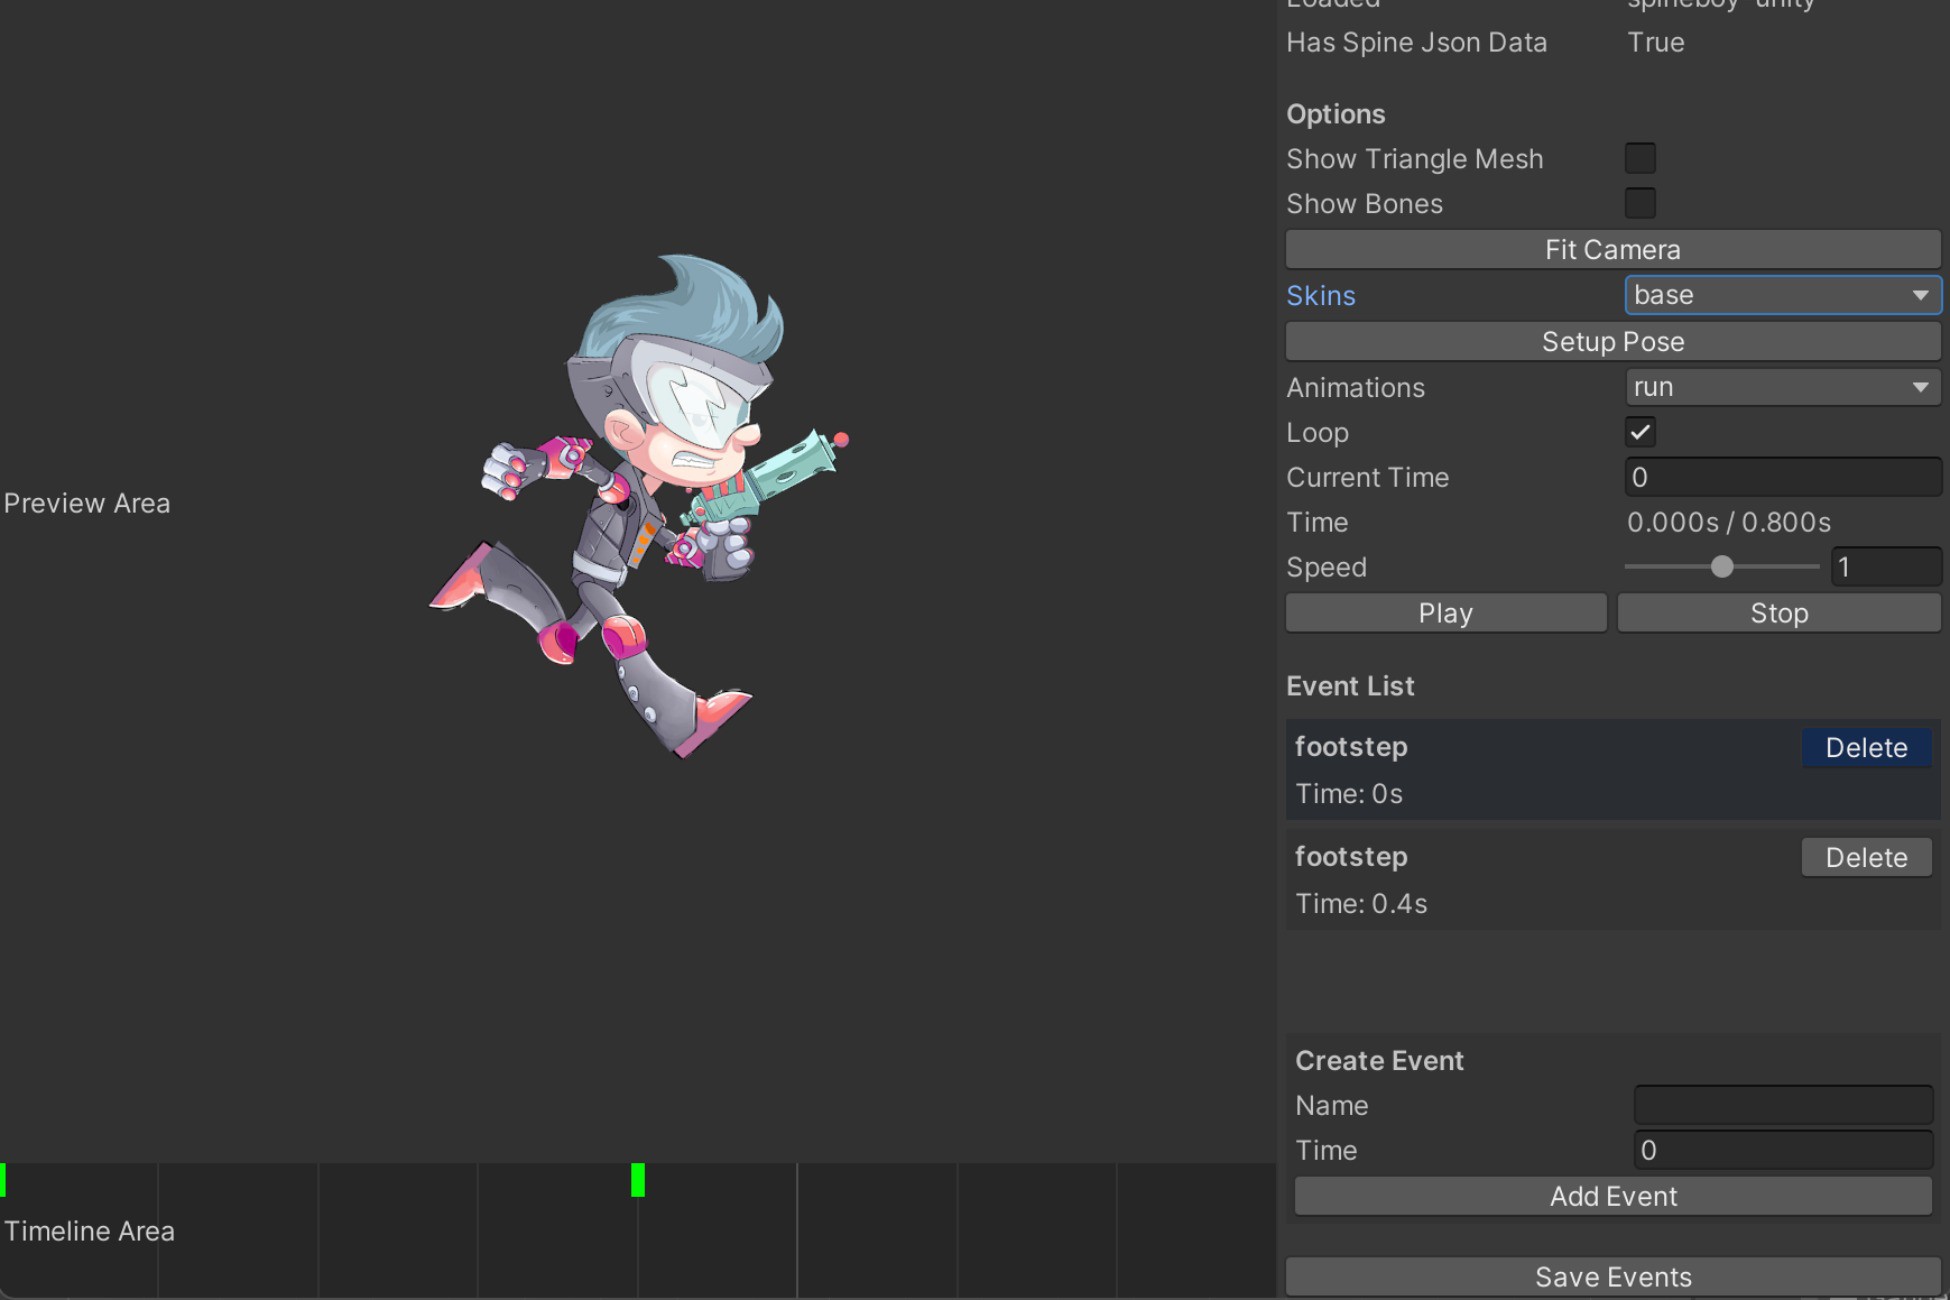Select the footstep event row at 0.4s
This screenshot has height=1300, width=1950.
pos(1613,880)
